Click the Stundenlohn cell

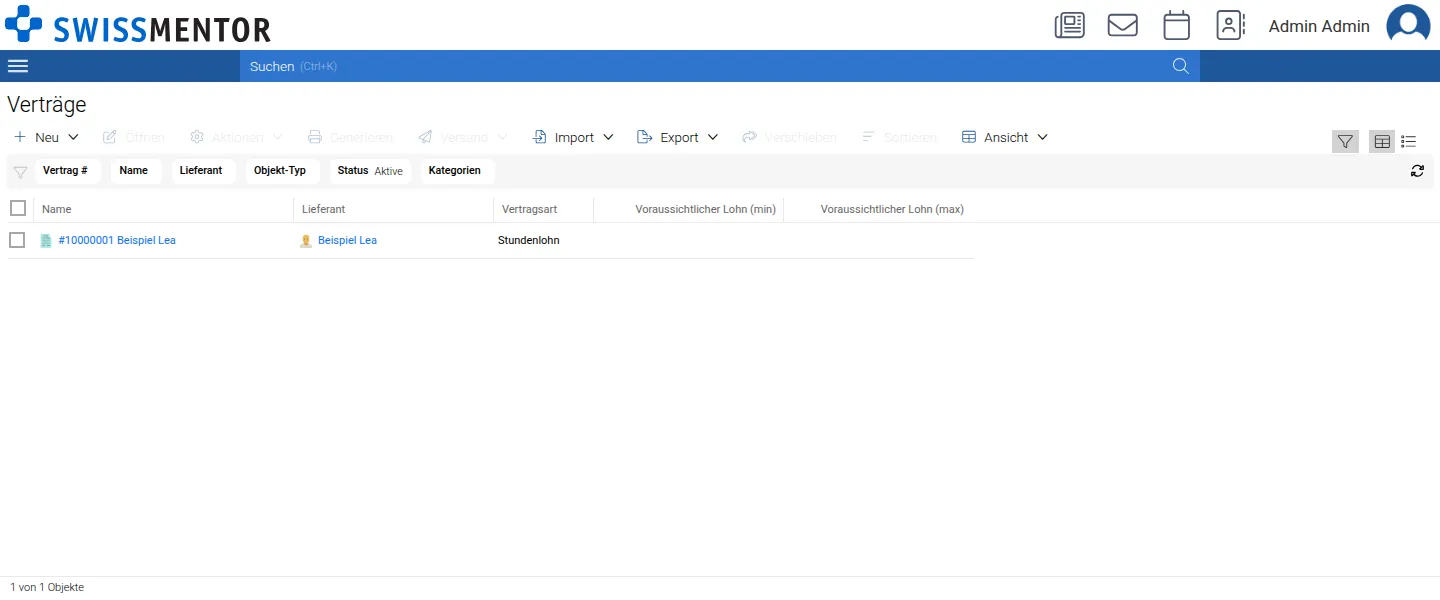tap(529, 241)
